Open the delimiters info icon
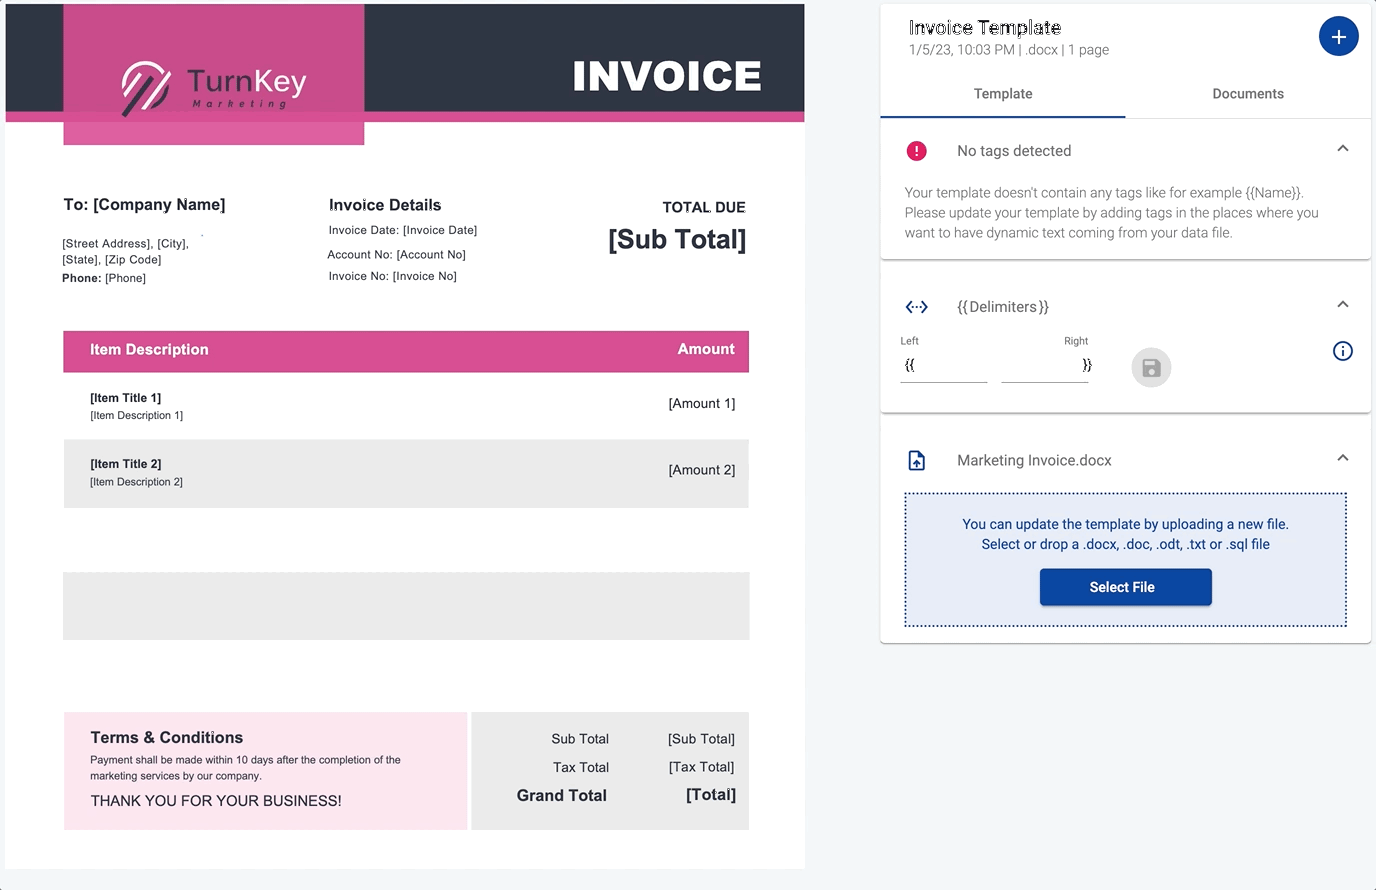Viewport: 1376px width, 890px height. coord(1342,351)
